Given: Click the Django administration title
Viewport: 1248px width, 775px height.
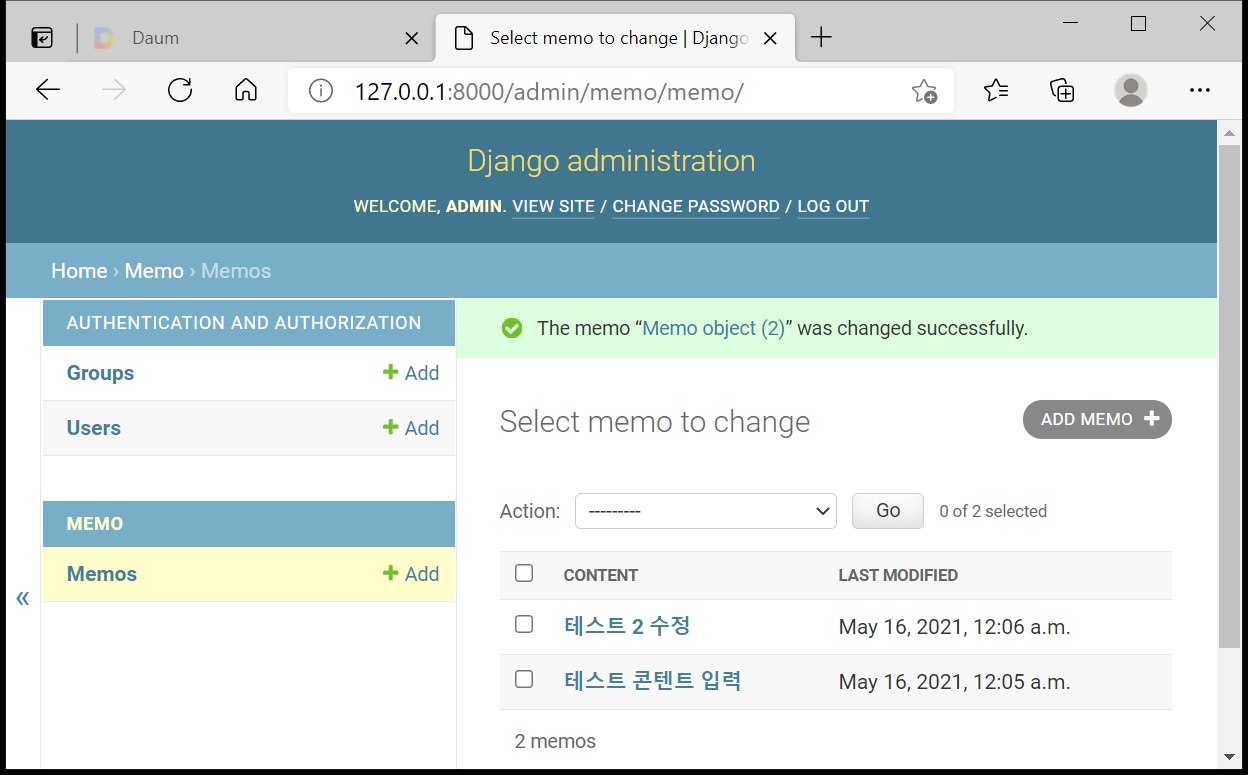Looking at the screenshot, I should tap(611, 161).
